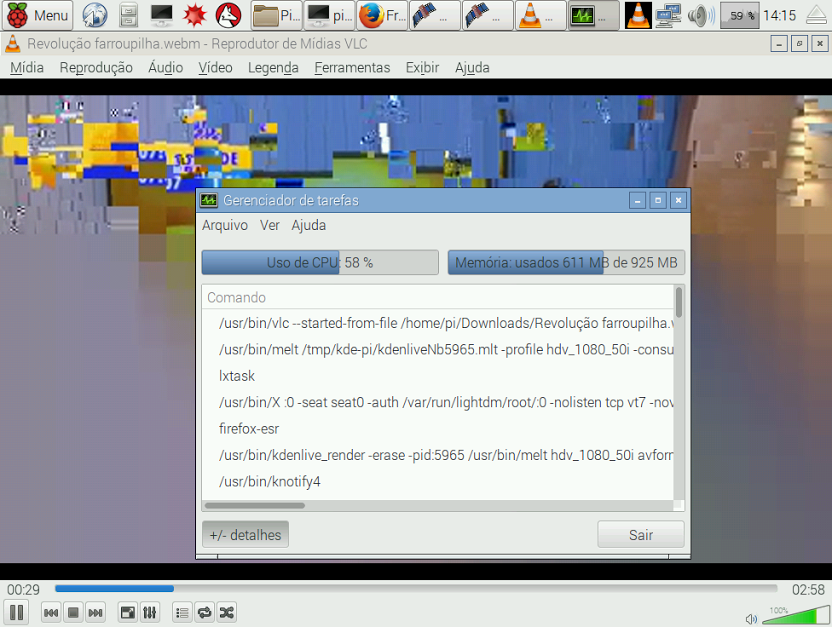Open the Áudio menu in VLC
832x627 pixels.
pos(166,67)
